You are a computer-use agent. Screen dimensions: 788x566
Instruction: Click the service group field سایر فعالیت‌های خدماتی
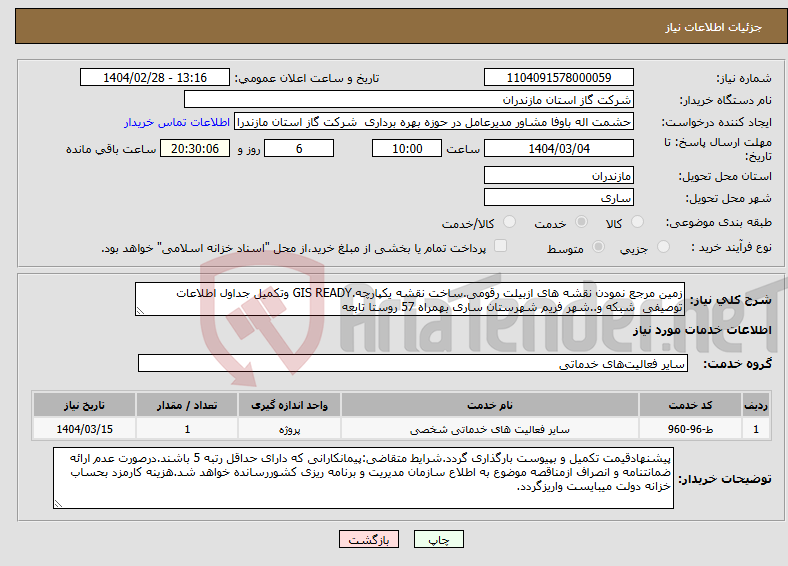413,363
